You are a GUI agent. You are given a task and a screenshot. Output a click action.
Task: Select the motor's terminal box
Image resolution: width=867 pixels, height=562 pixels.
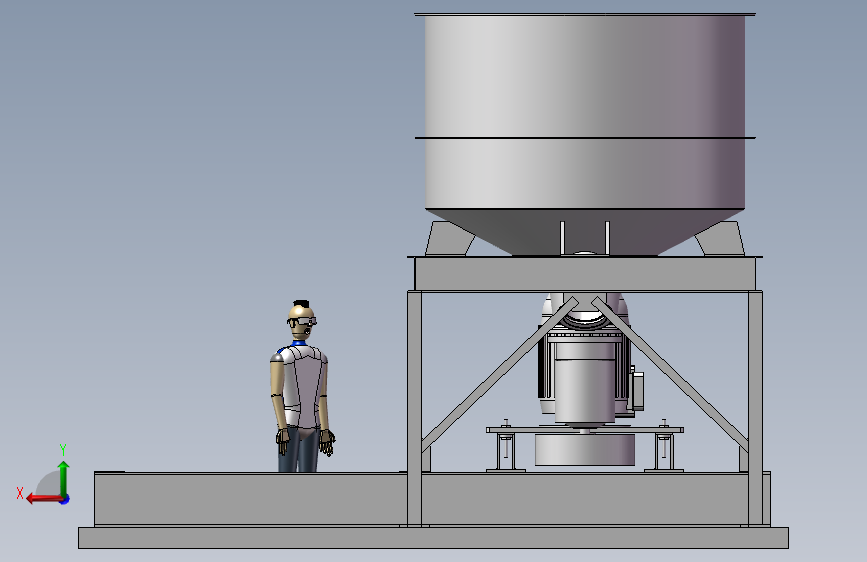[x=638, y=390]
